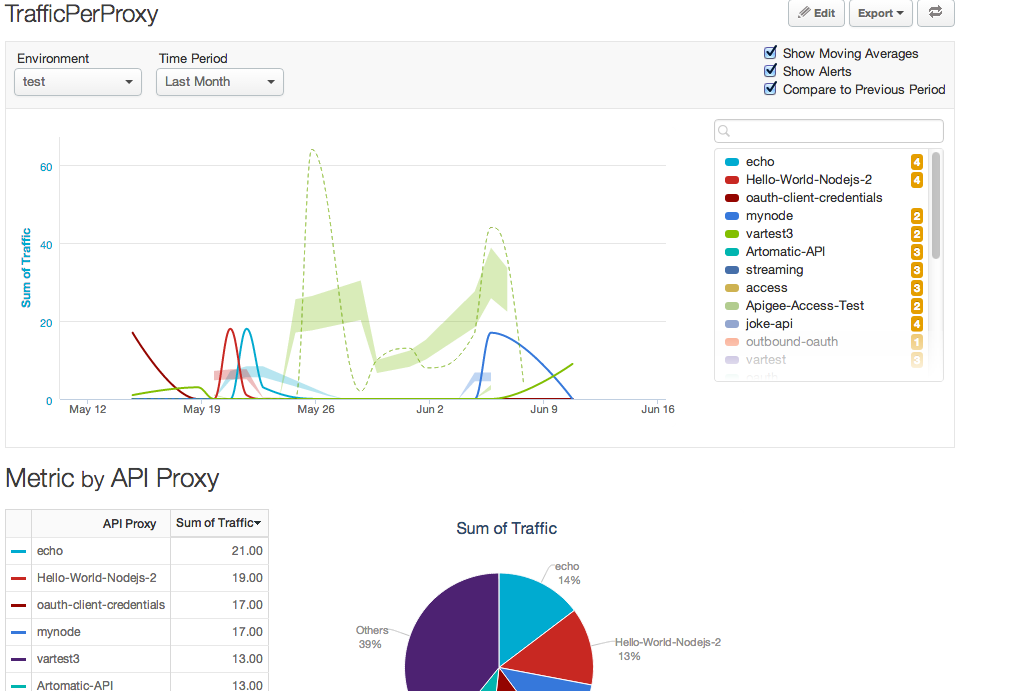
Task: Disable Compare to Previous Period
Action: point(770,89)
